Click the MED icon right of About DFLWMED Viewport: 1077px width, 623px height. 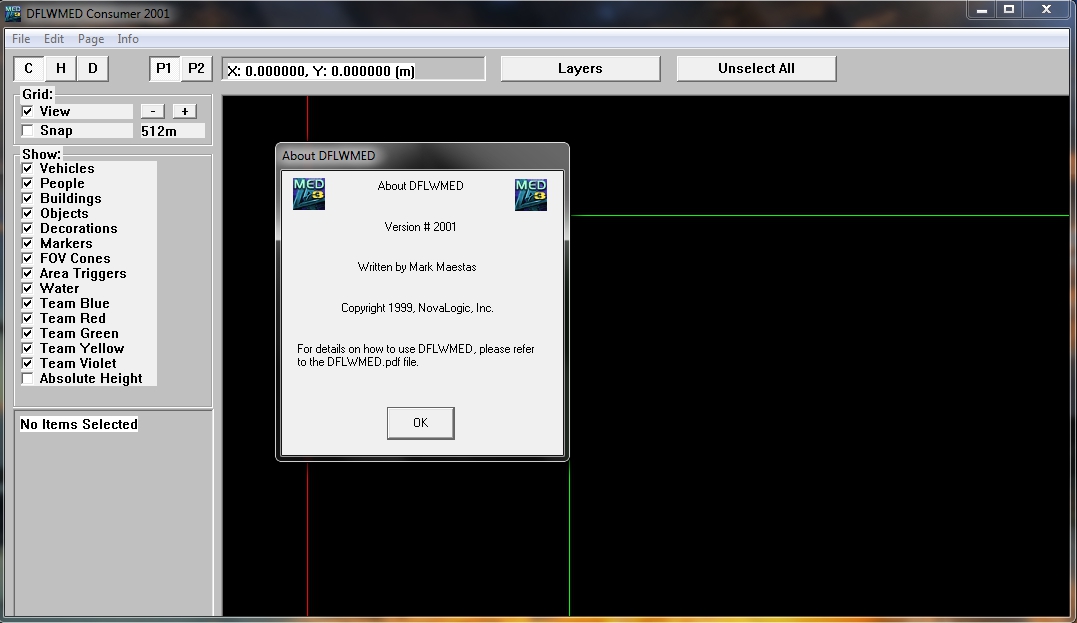(530, 194)
